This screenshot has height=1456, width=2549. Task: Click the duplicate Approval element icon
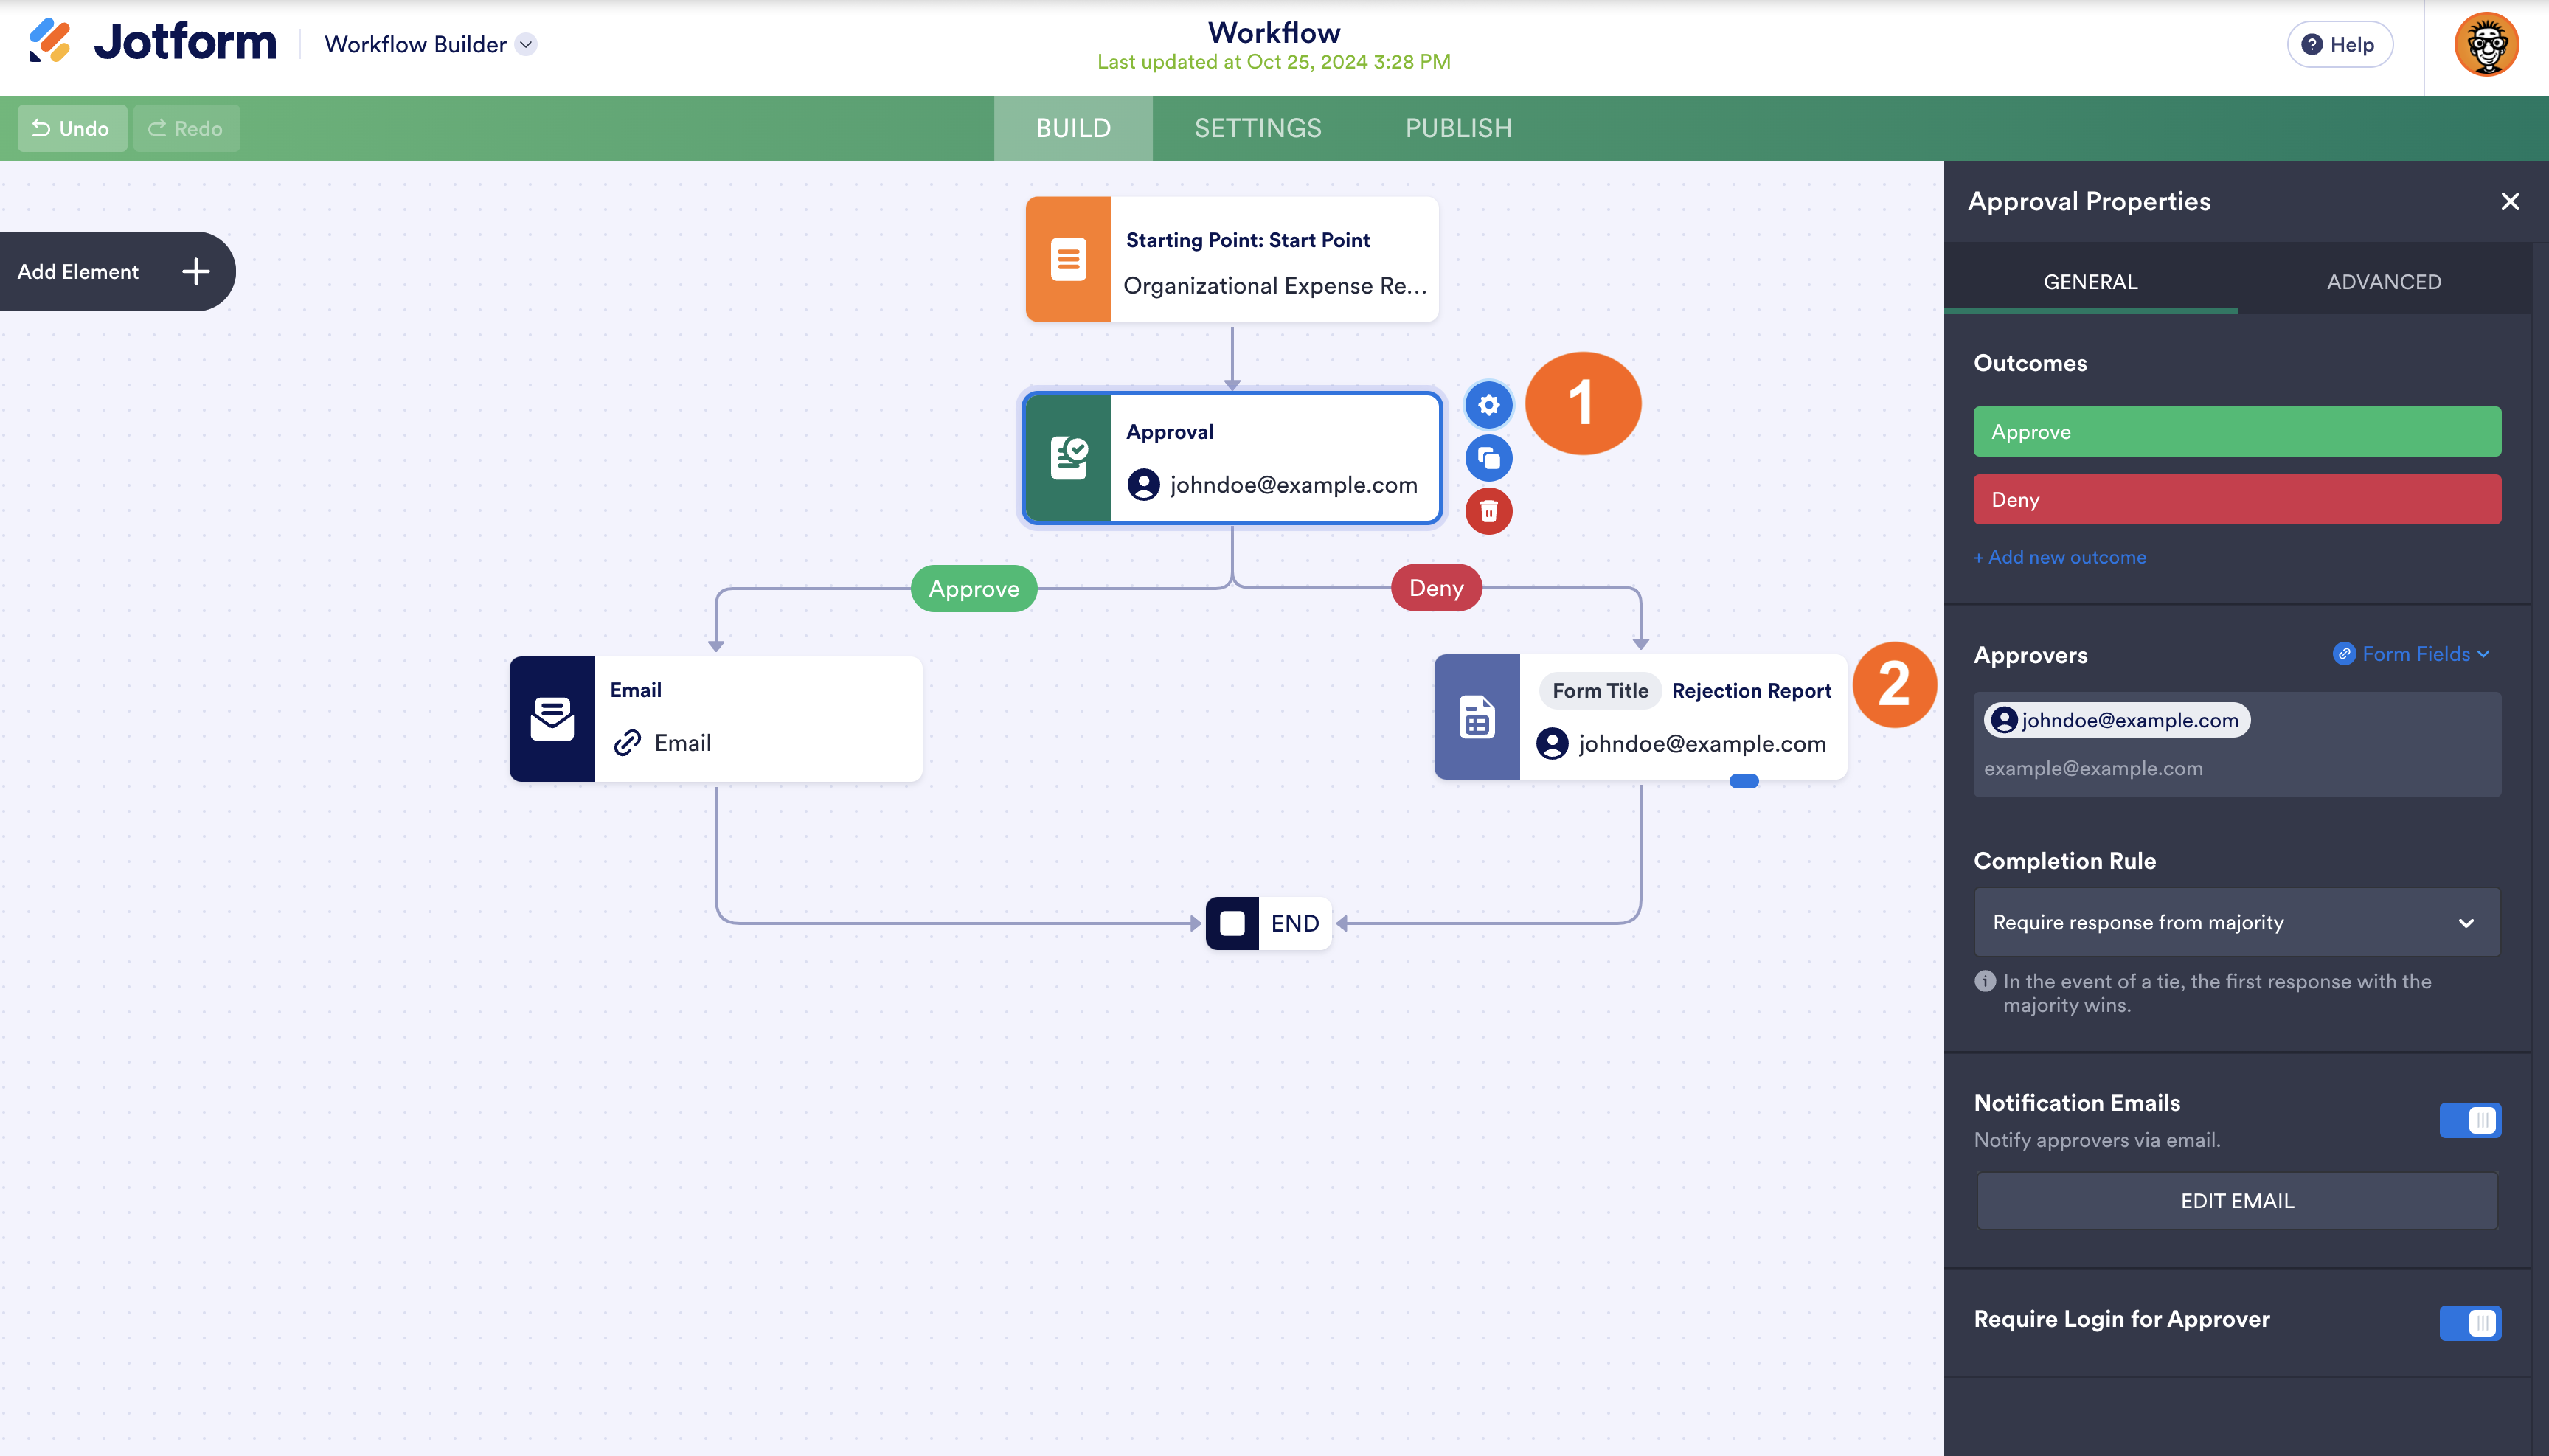(1488, 458)
